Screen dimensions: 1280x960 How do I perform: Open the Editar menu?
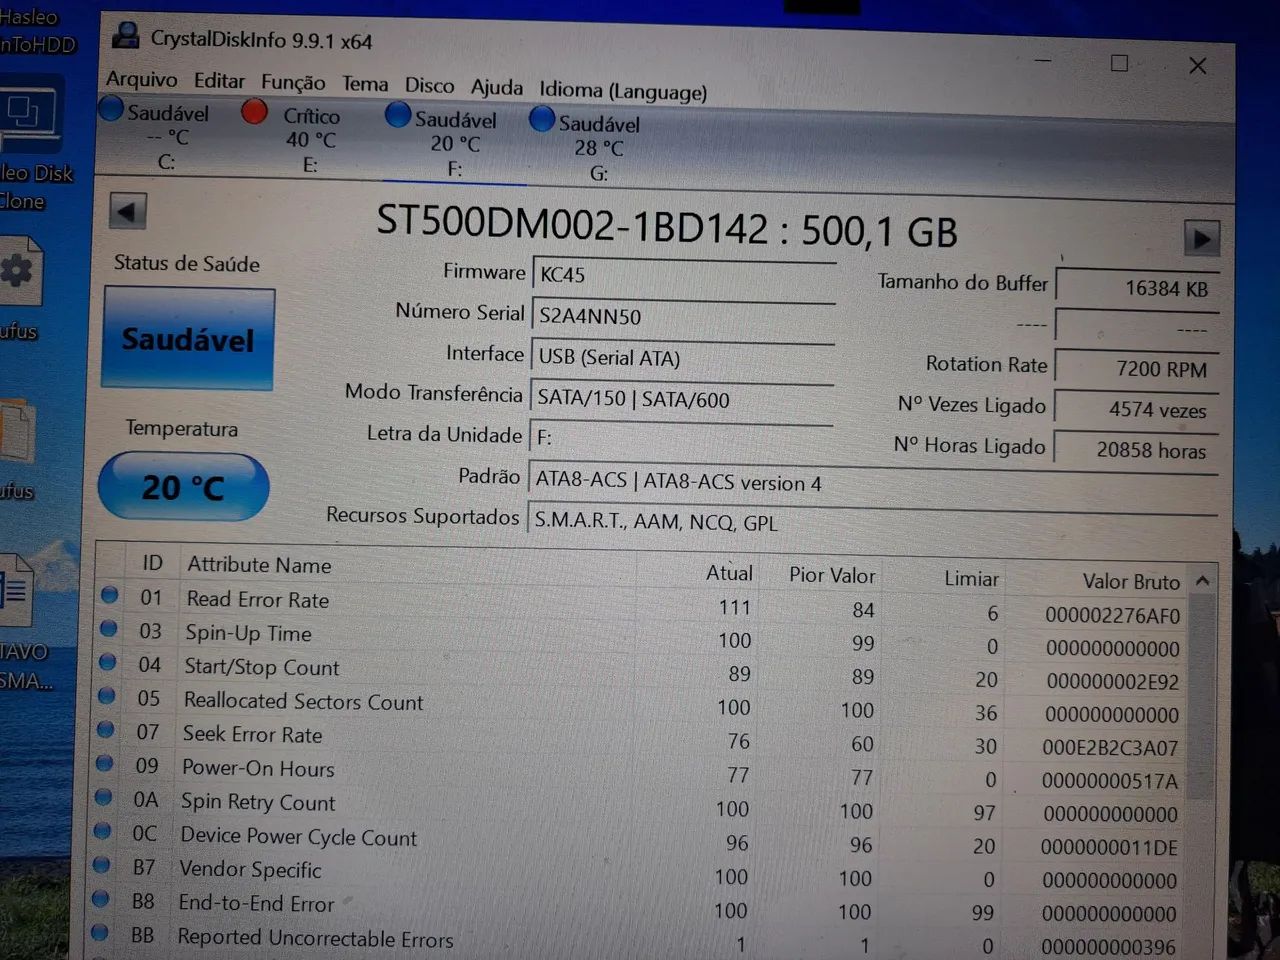(x=219, y=81)
